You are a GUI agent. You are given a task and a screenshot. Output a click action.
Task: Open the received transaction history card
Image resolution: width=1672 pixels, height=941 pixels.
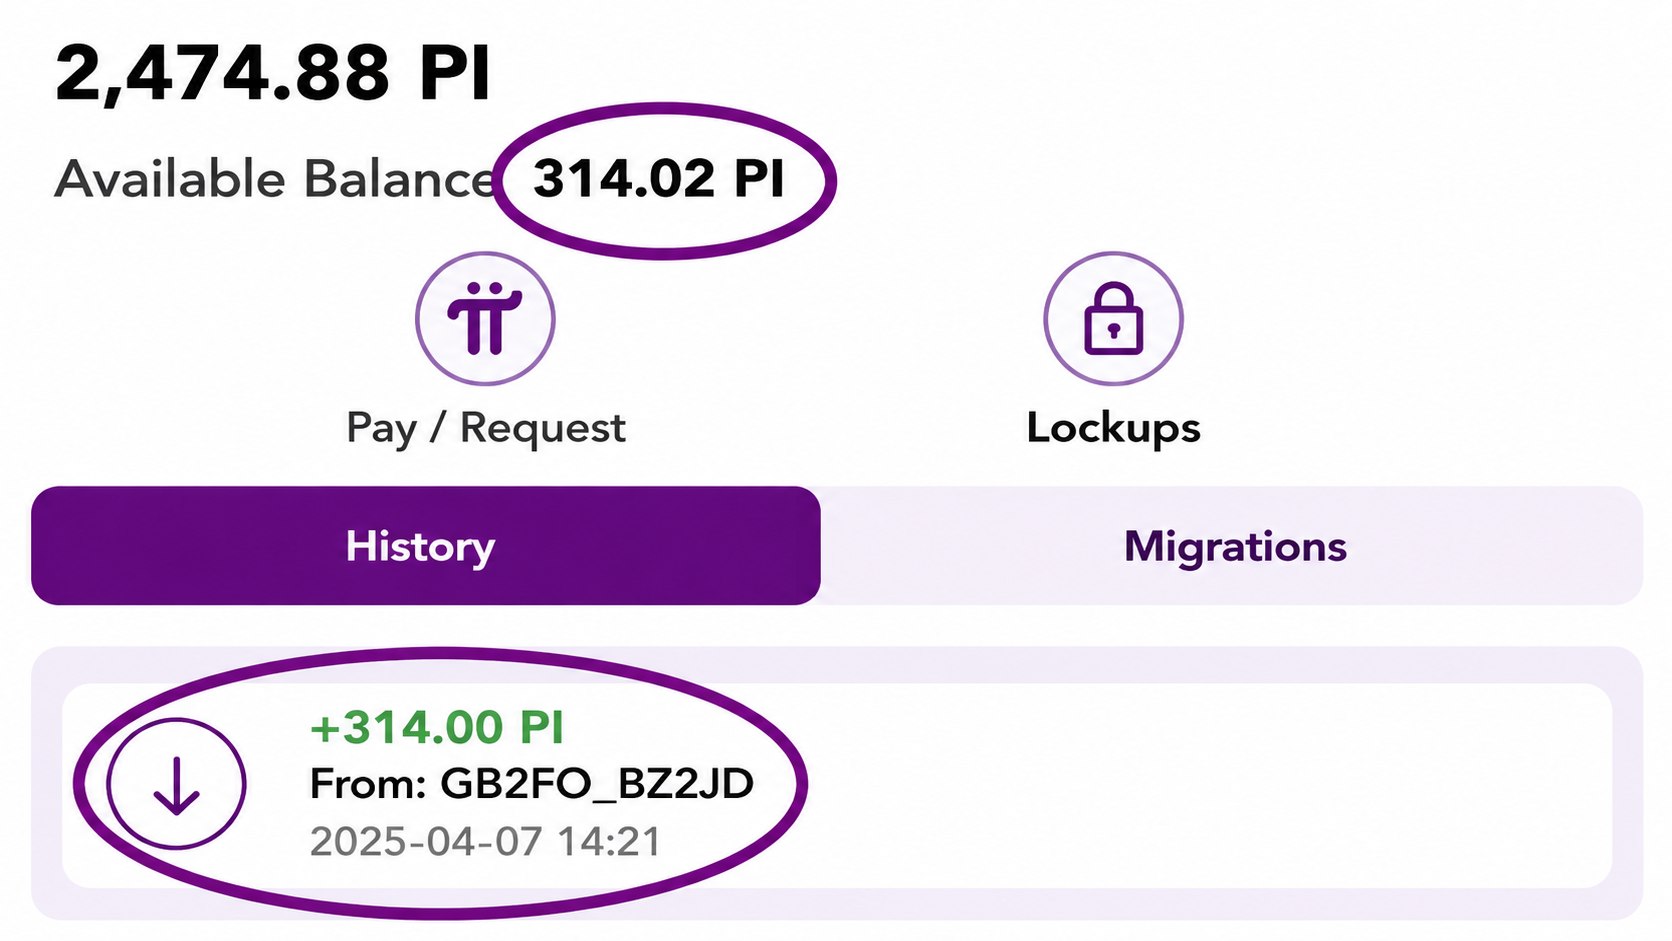pos(837,785)
